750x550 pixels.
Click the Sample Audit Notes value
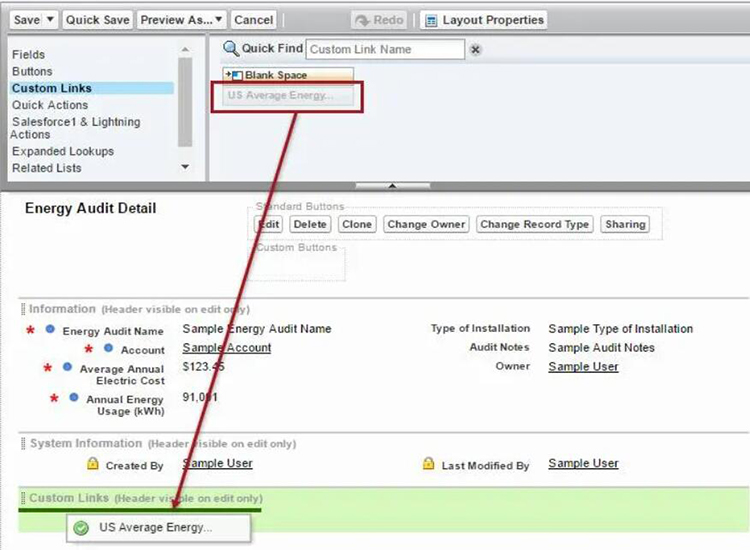coord(601,348)
